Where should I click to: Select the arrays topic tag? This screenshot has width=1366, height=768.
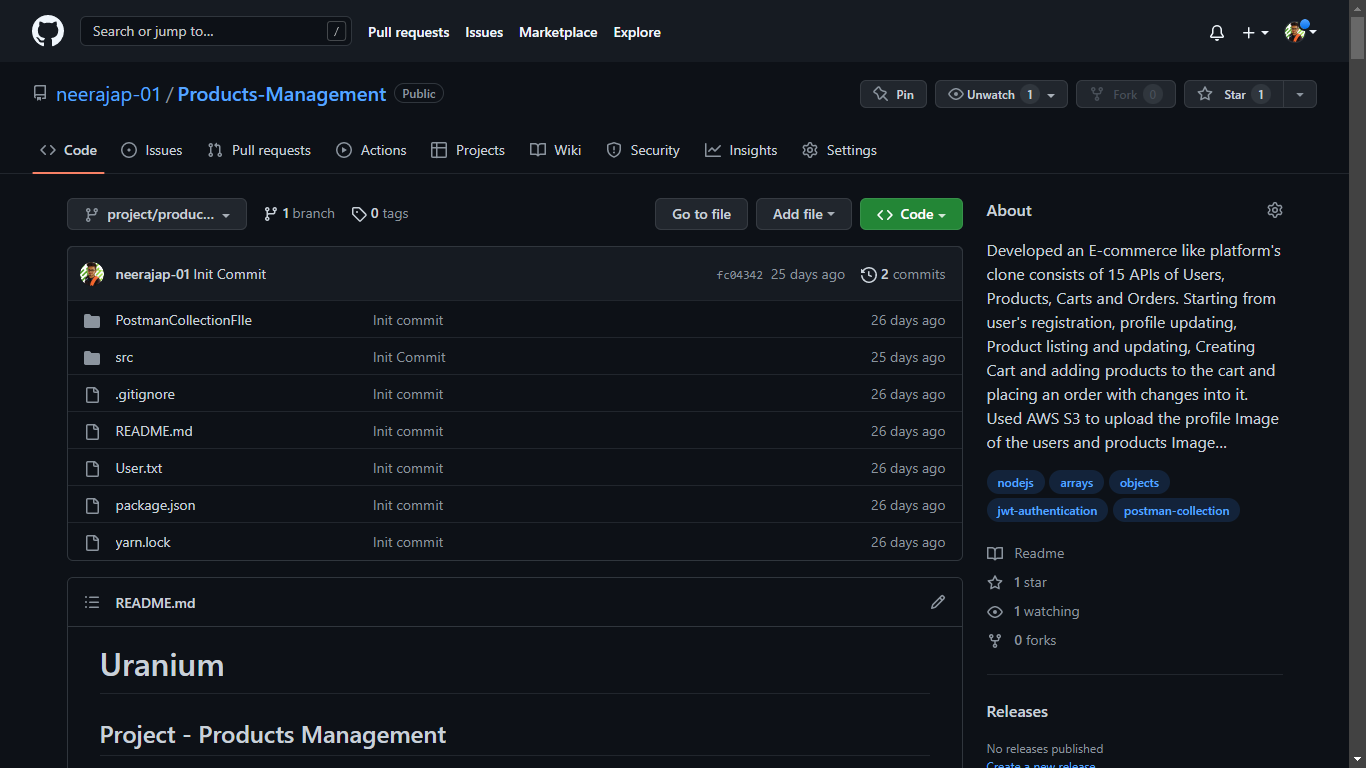click(x=1076, y=483)
